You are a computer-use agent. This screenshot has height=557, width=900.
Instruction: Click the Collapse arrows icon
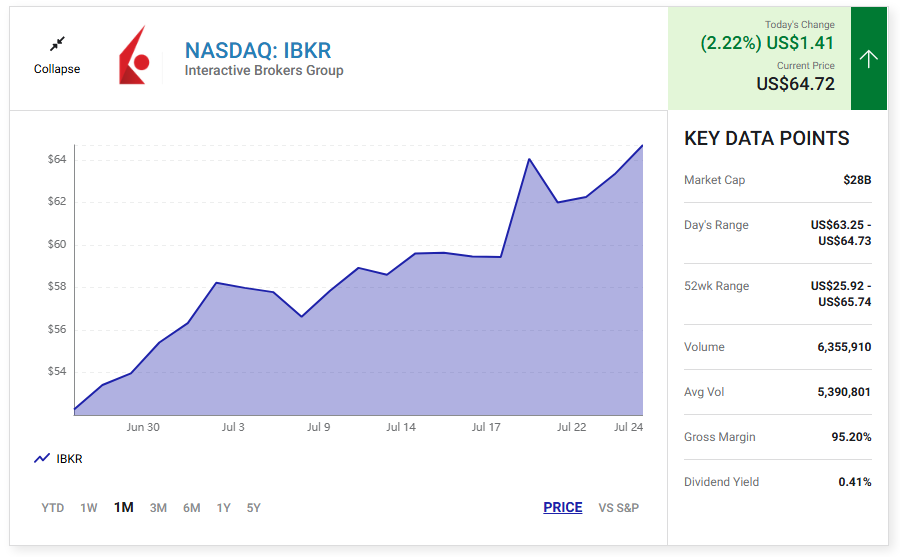(57, 44)
